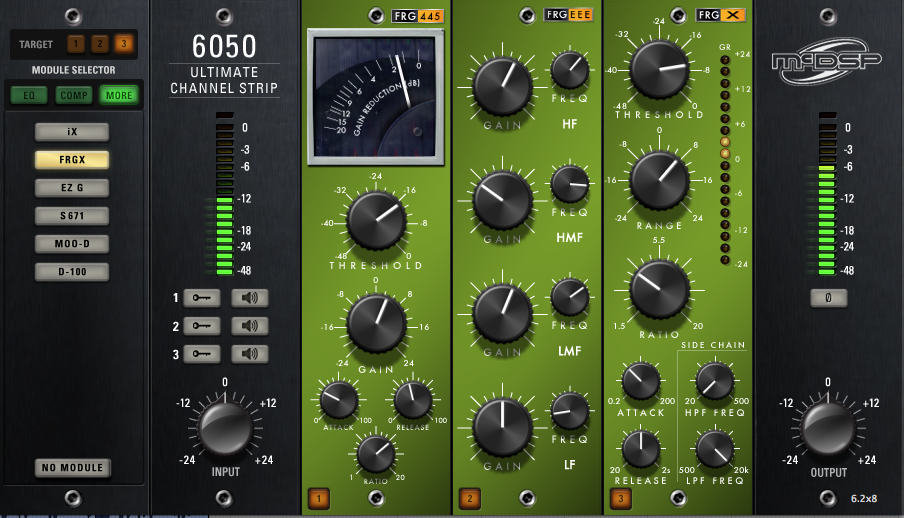The image size is (904, 518).
Task: Choose the MOO-D module
Action: (x=72, y=243)
